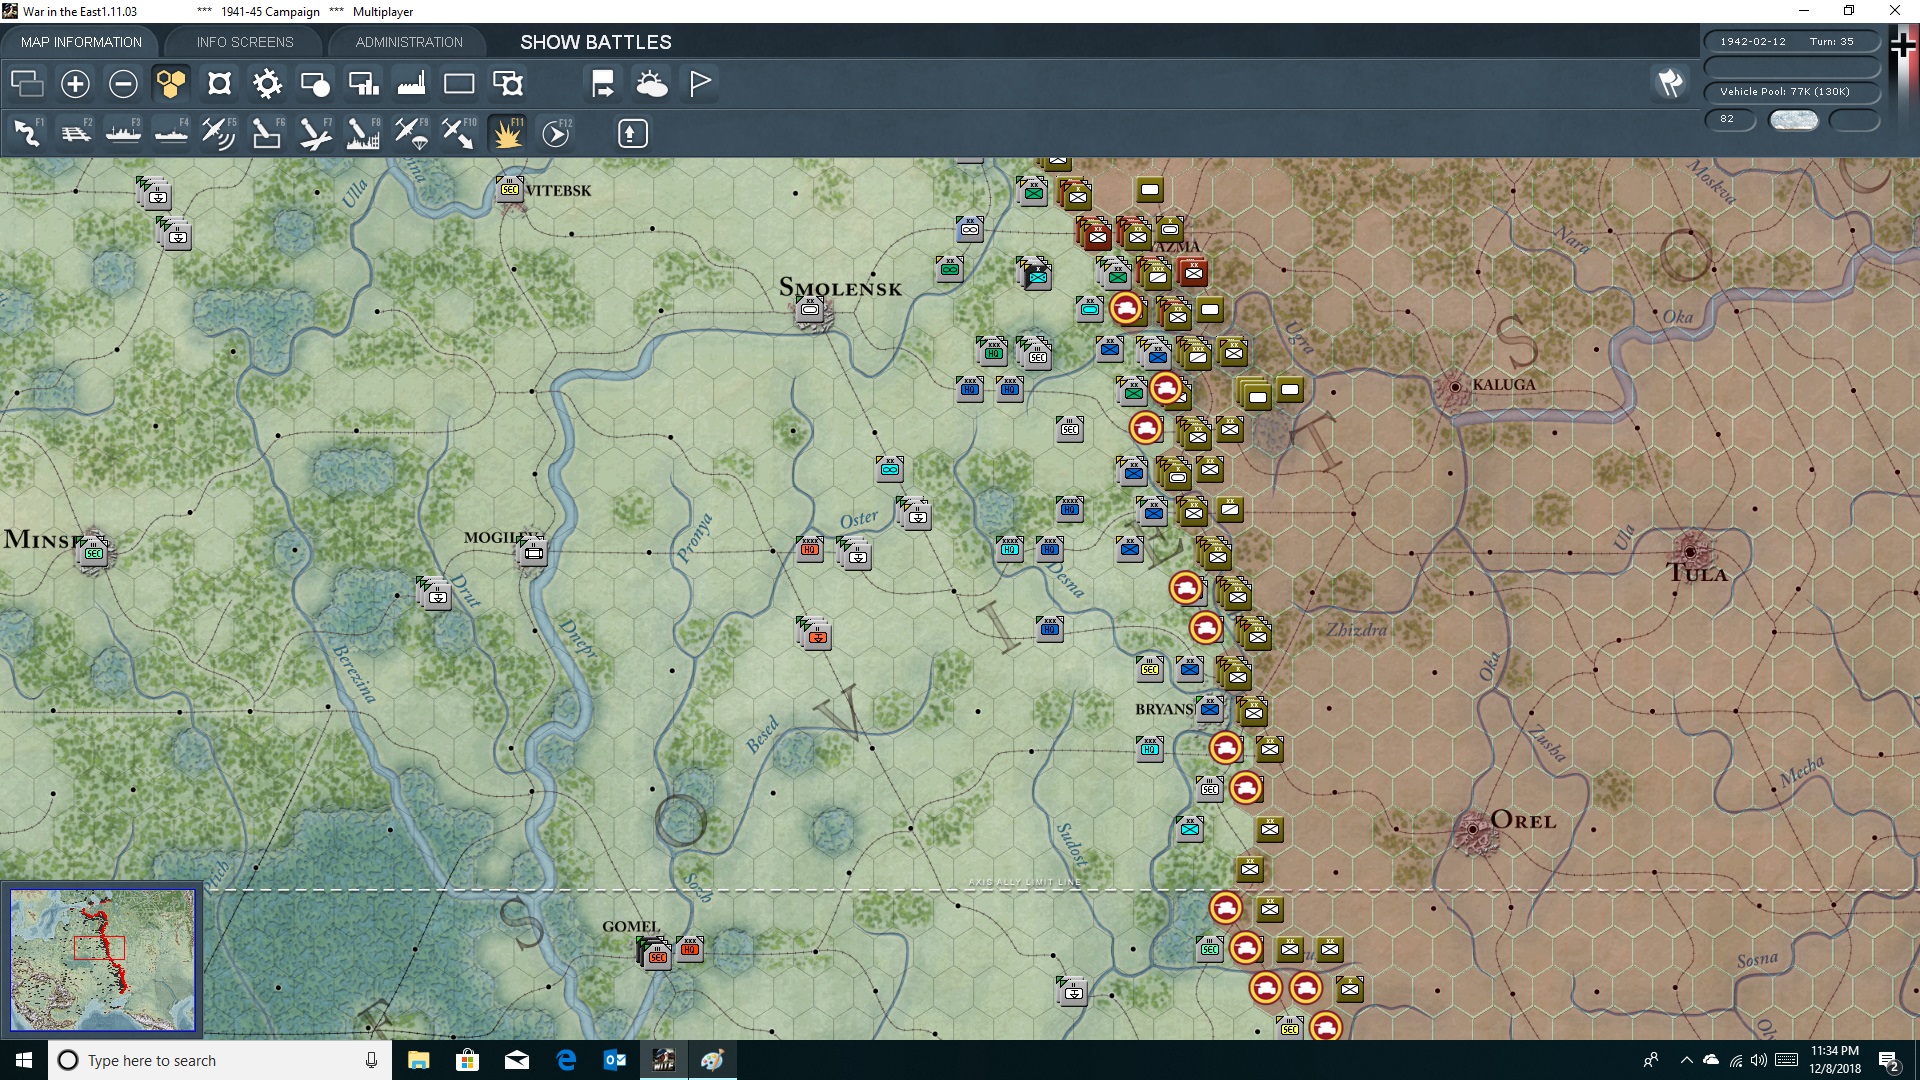1920x1080 pixels.
Task: Select Amphibious Transport mode (F4 icon)
Action: [x=172, y=133]
